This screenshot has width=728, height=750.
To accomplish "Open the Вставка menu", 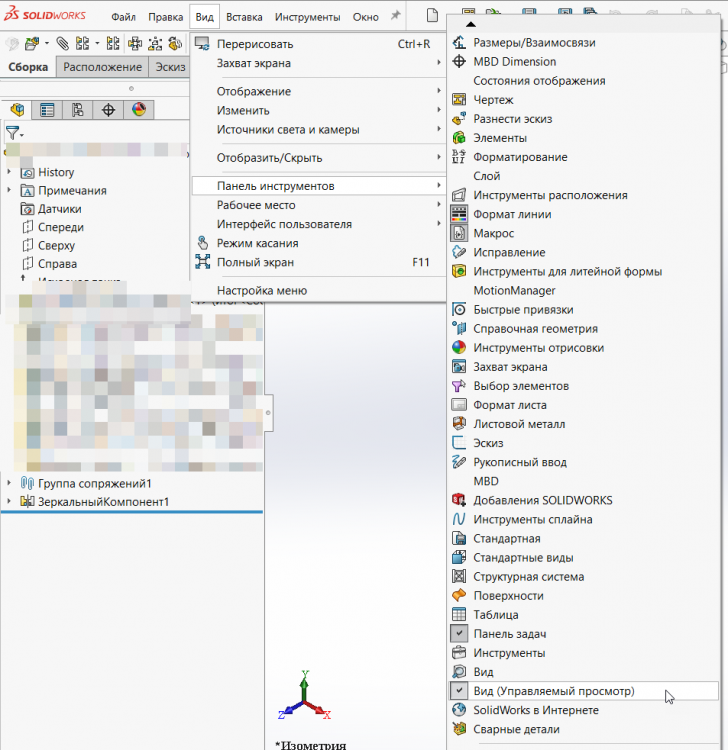I will (244, 17).
